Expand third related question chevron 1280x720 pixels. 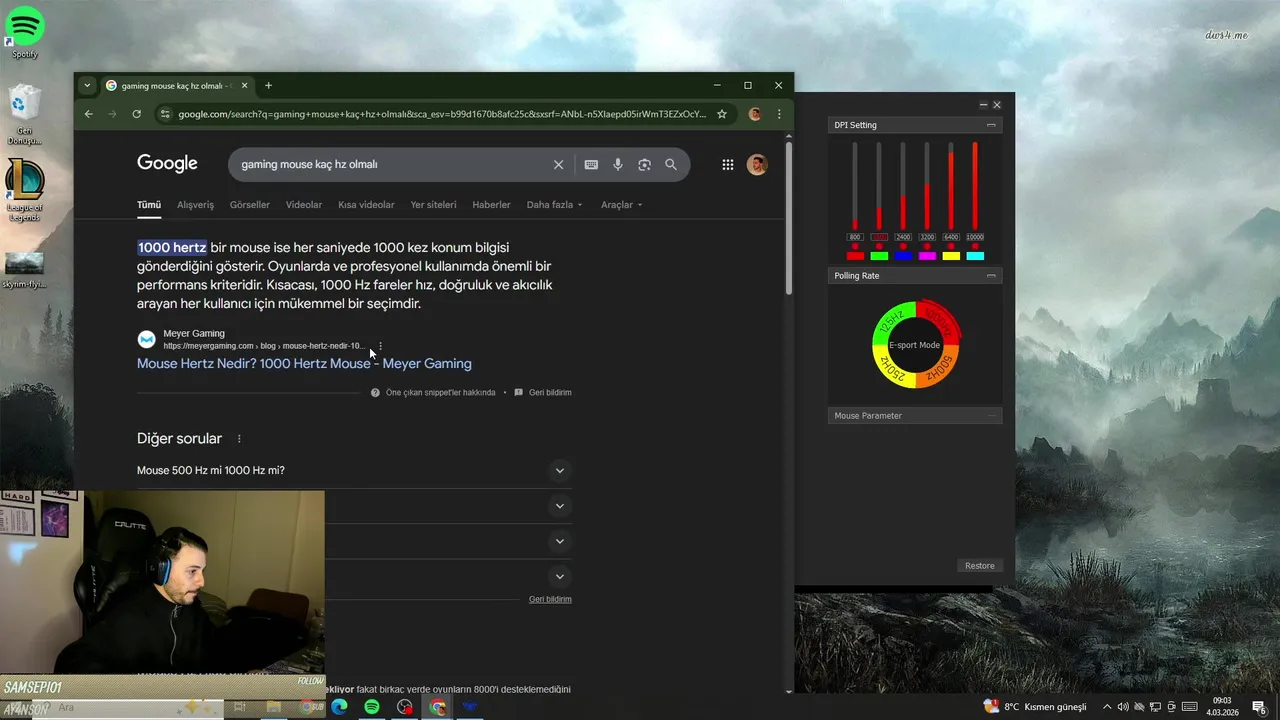560,541
